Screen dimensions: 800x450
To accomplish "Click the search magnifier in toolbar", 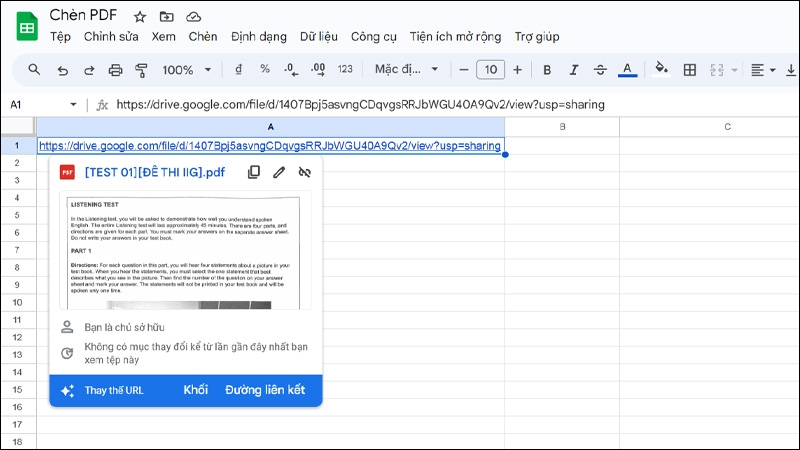I will coord(34,69).
